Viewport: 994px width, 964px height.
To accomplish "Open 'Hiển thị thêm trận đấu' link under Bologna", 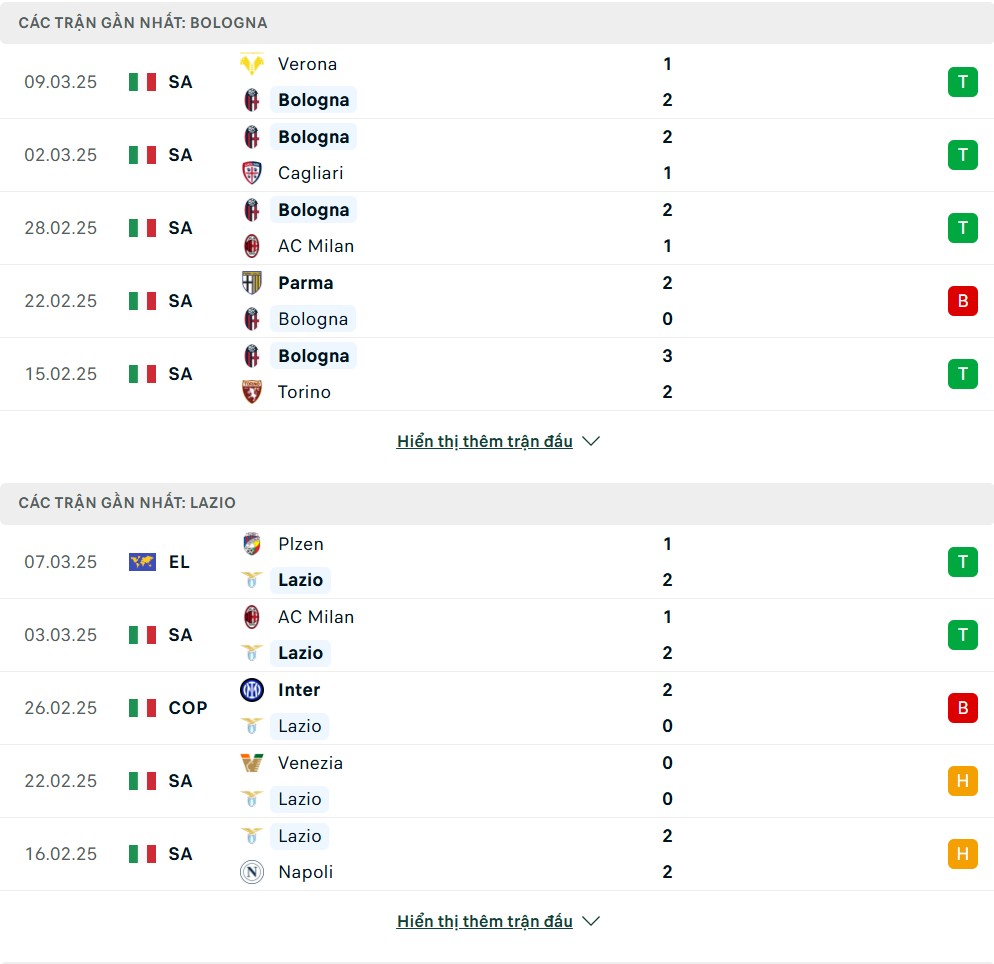I will (x=484, y=441).
